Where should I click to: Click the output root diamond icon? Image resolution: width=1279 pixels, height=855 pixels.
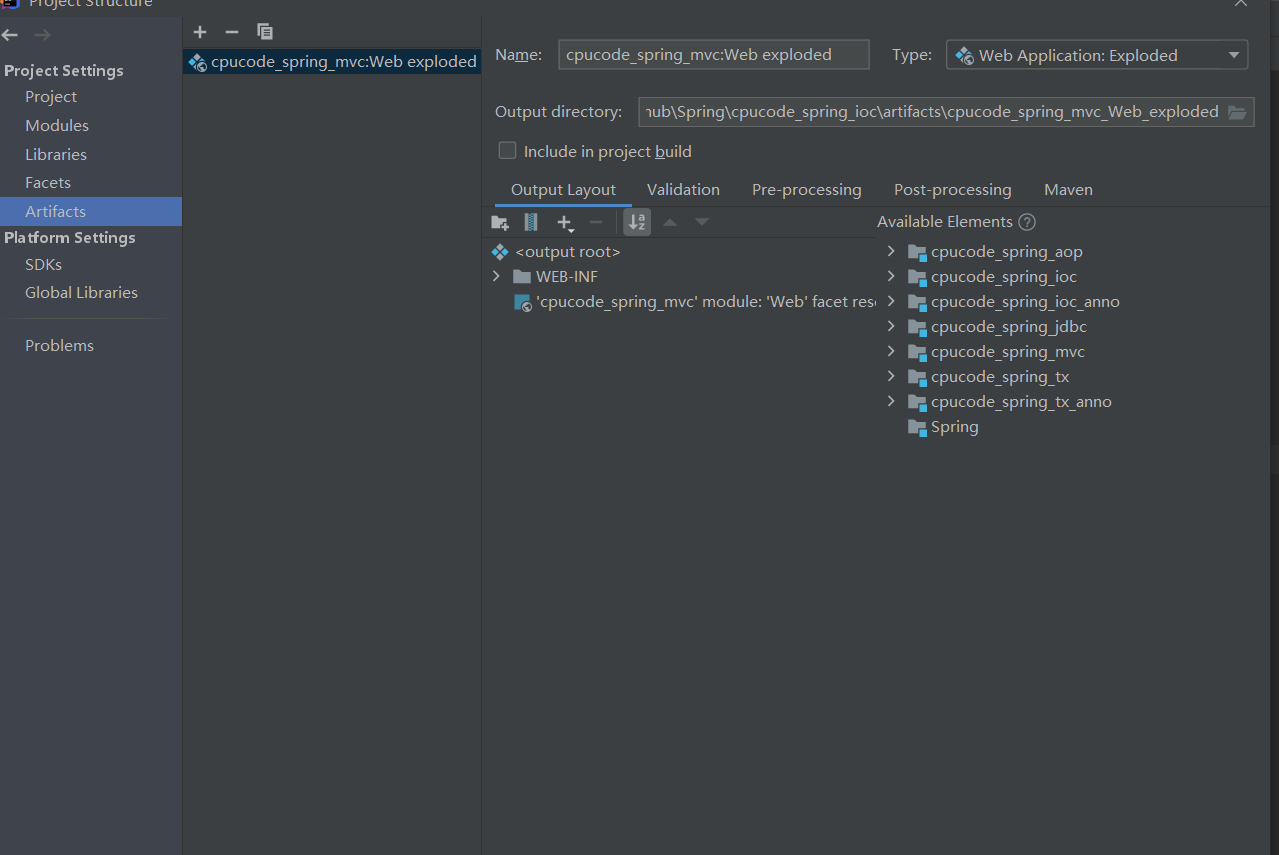click(500, 252)
